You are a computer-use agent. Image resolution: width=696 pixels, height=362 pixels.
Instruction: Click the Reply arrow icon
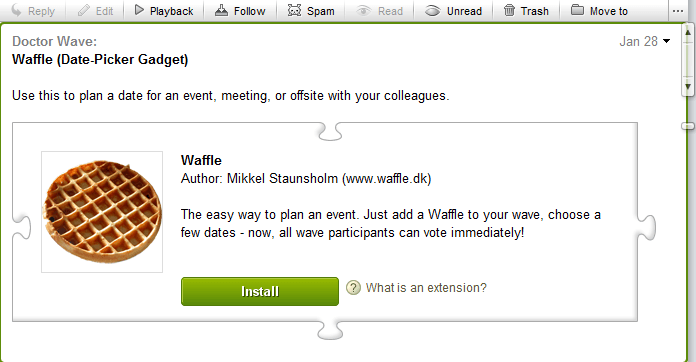[16, 10]
